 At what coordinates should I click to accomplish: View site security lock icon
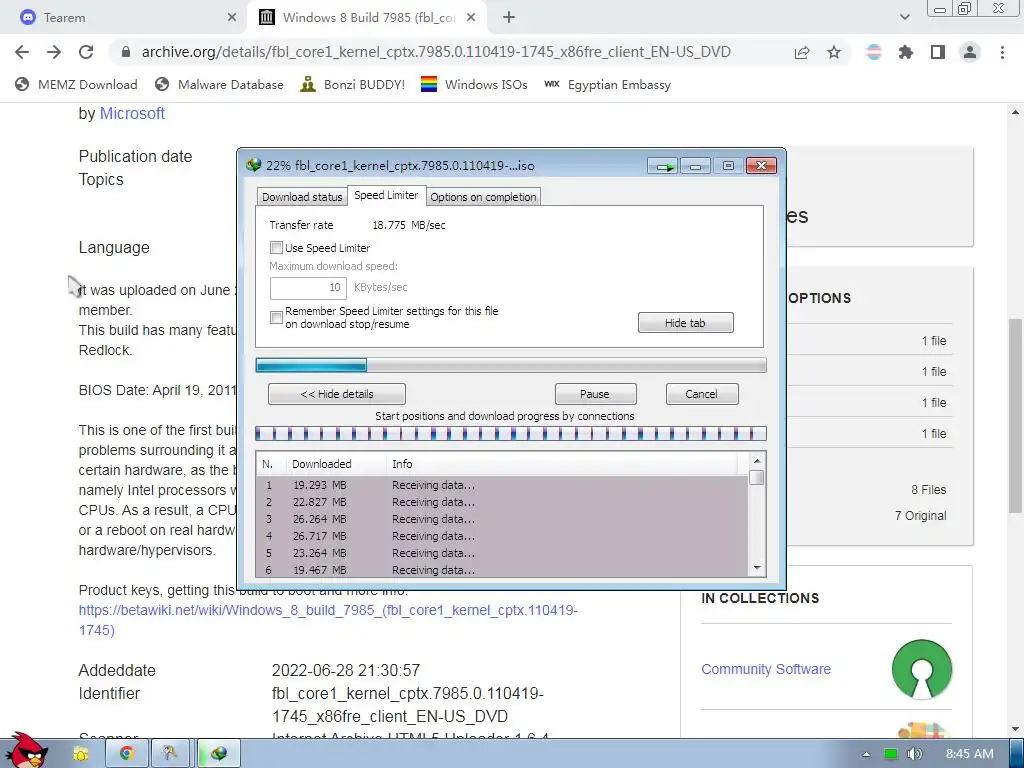[x=126, y=52]
